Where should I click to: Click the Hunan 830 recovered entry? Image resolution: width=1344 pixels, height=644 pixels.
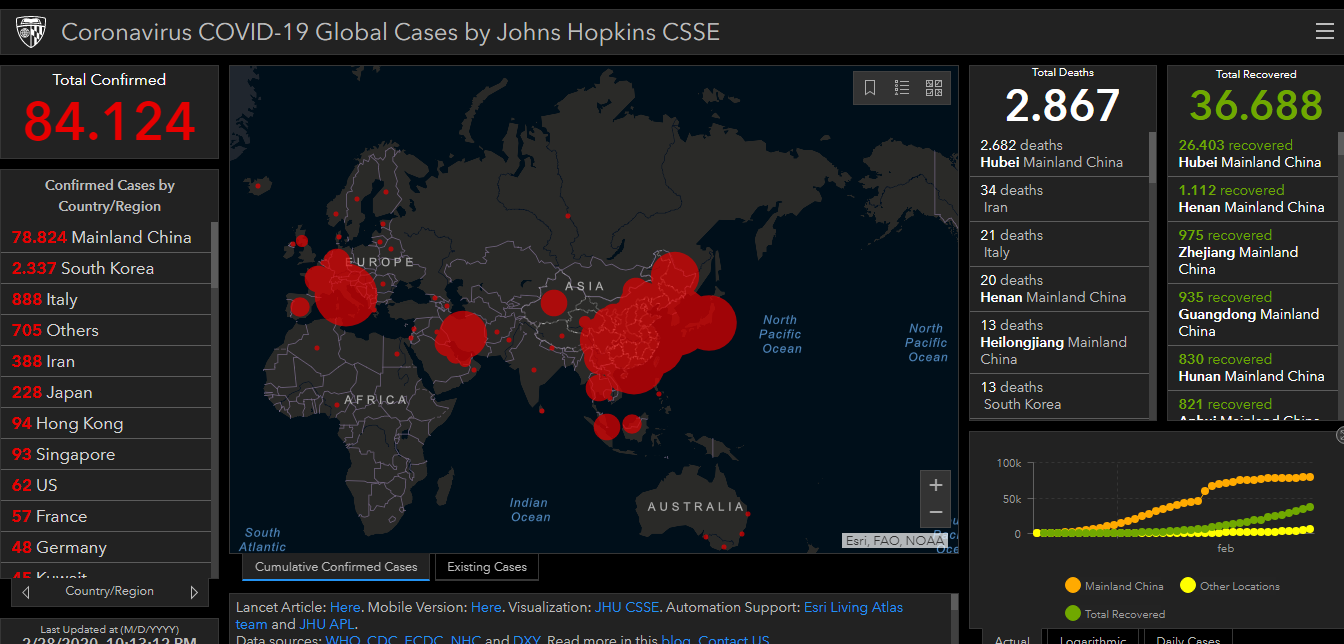click(x=1255, y=368)
